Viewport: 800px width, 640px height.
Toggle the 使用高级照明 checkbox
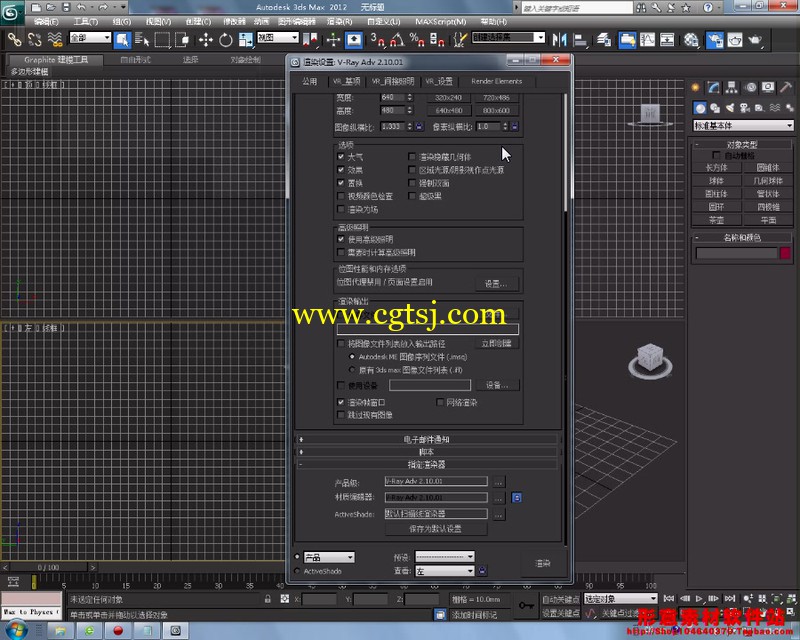point(341,239)
